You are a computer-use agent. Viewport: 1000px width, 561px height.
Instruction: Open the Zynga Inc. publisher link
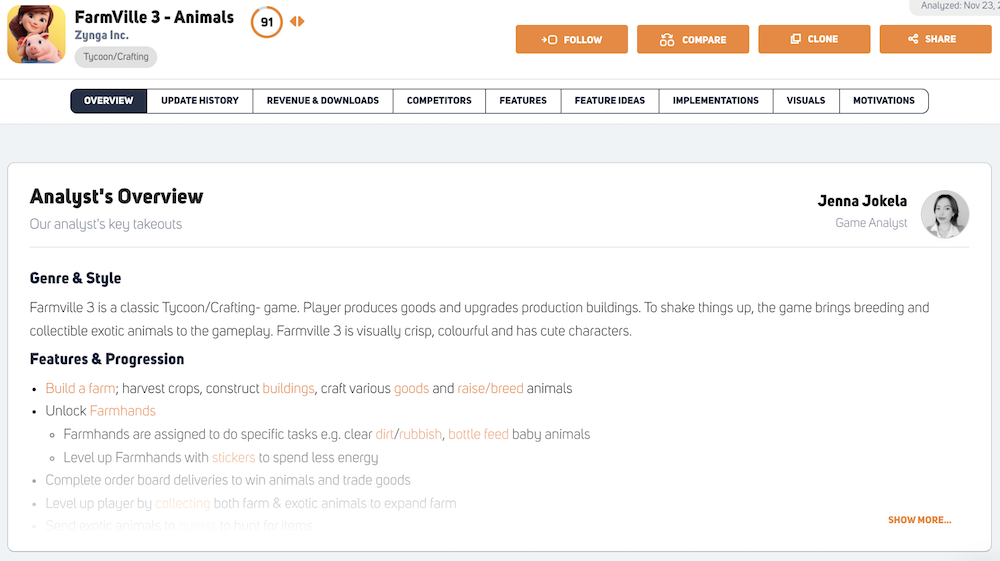point(101,36)
